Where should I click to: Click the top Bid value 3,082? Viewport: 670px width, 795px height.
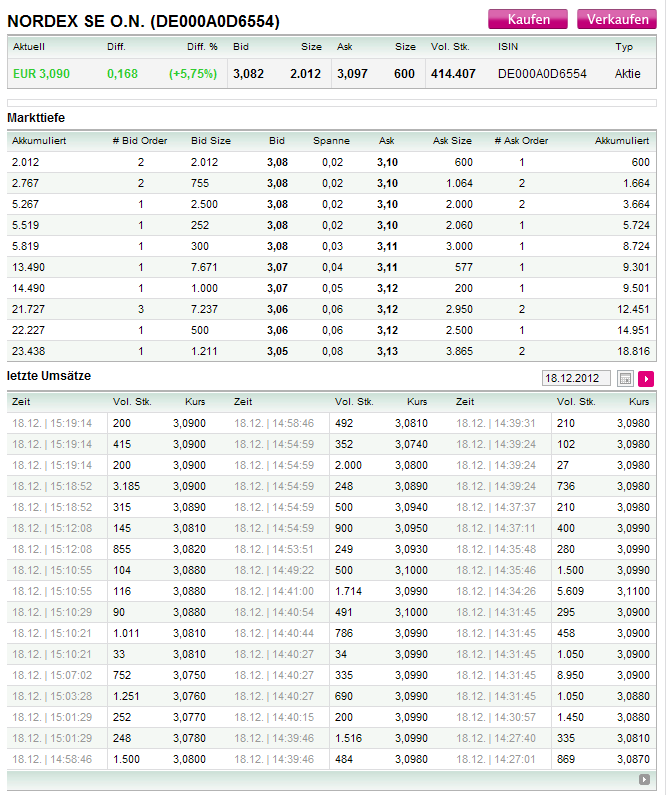click(x=249, y=74)
